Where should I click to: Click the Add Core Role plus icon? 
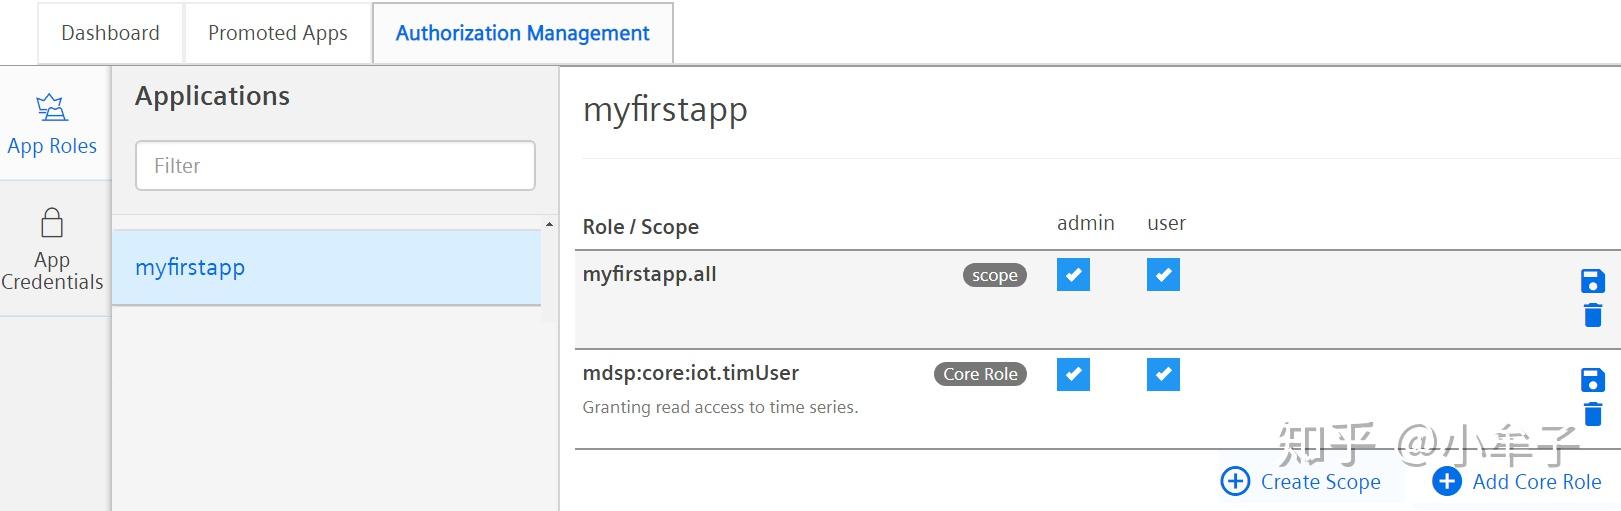[1447, 481]
